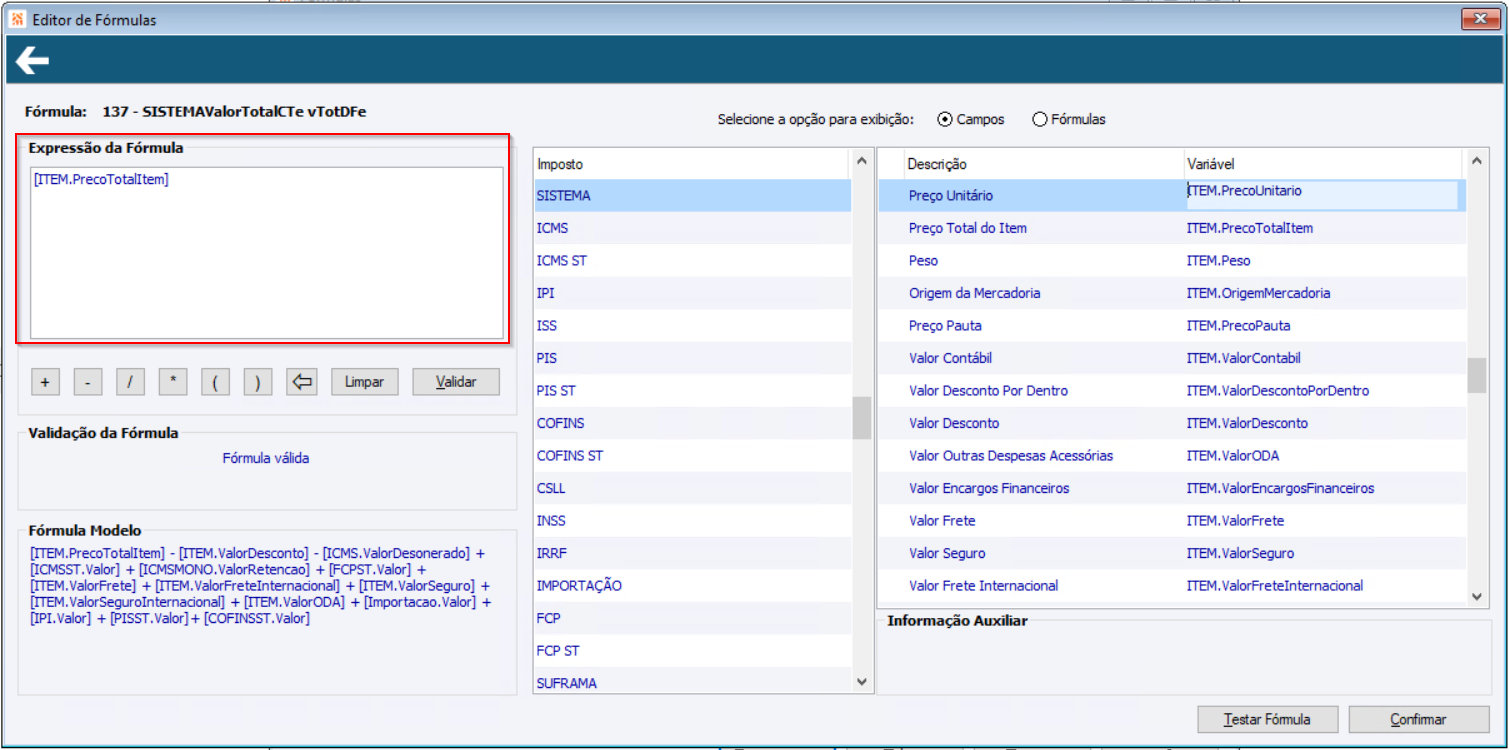The width and height of the screenshot is (1509, 750).
Task: Select ISS in the Imposto list
Action: coord(692,326)
